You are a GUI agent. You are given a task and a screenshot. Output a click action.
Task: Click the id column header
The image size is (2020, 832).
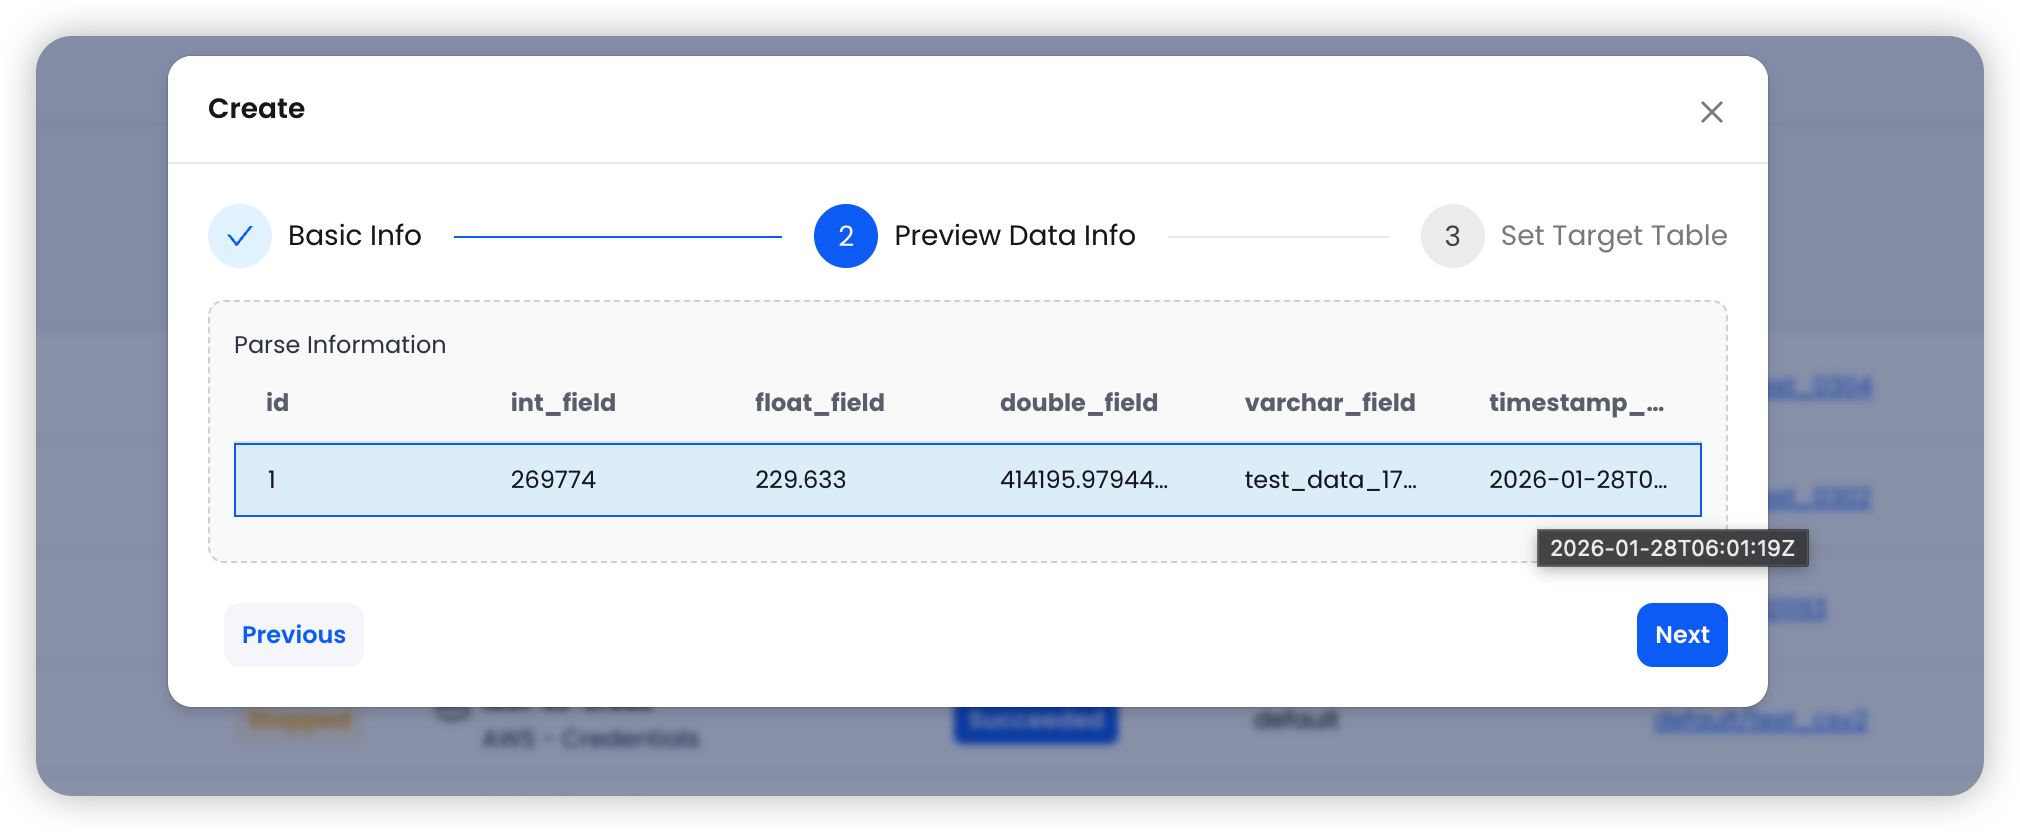click(x=277, y=403)
